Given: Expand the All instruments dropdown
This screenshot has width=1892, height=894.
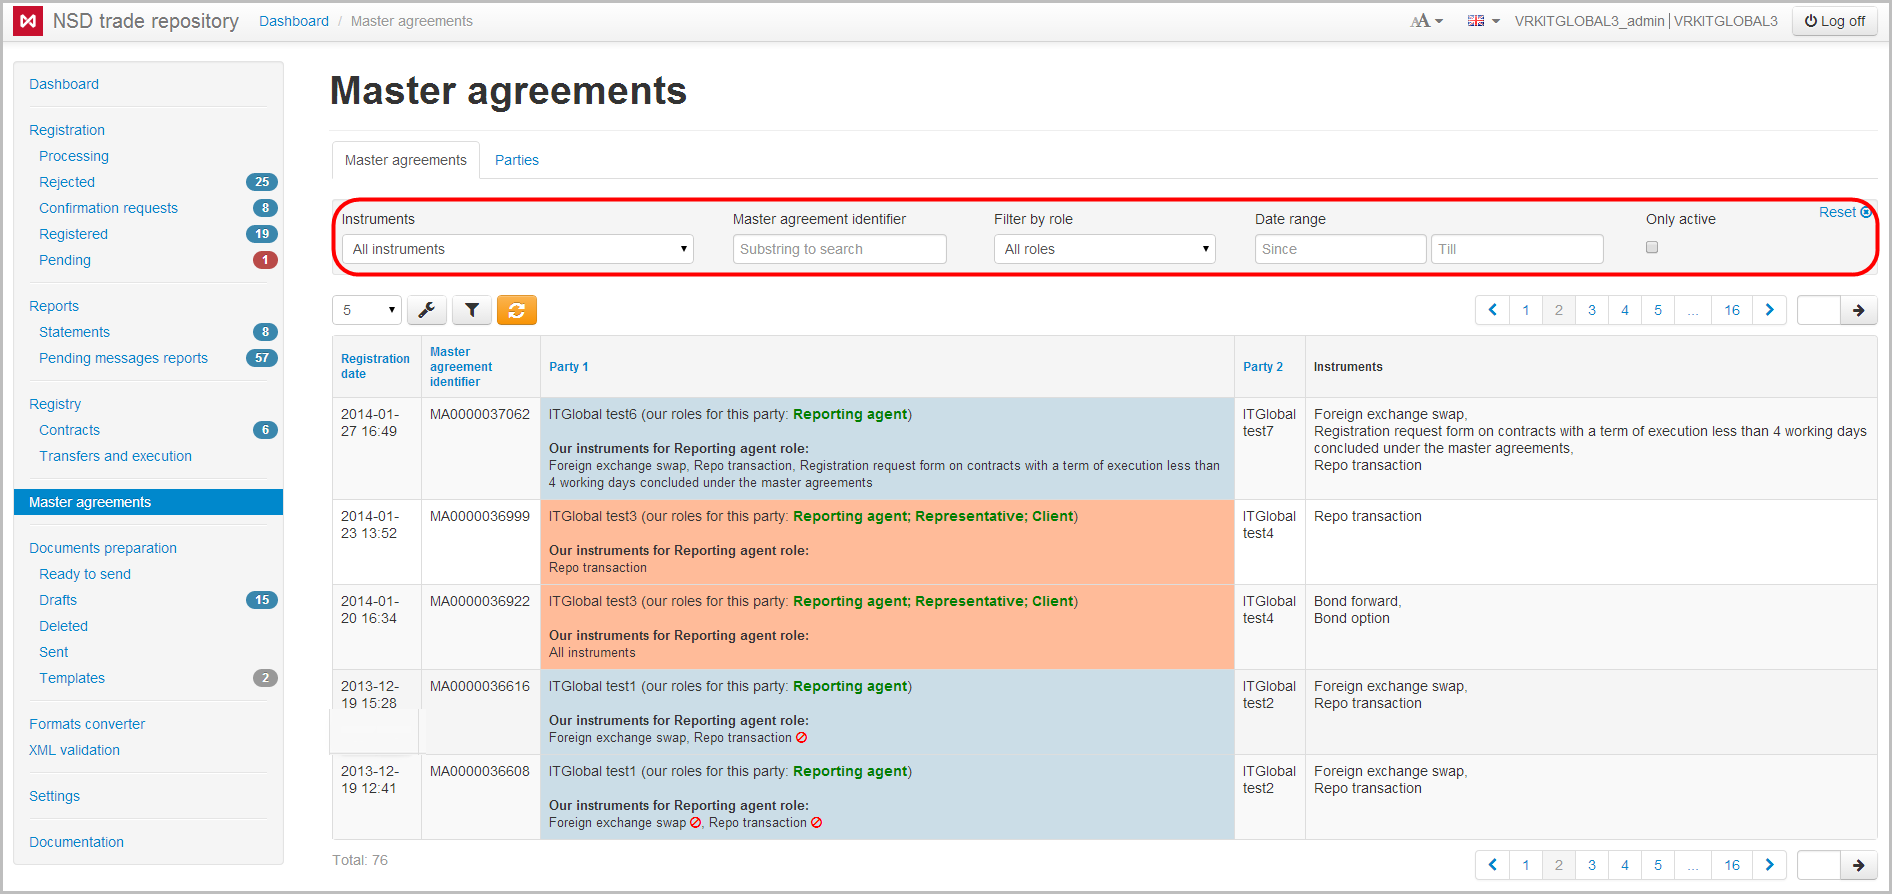Looking at the screenshot, I should [x=517, y=249].
